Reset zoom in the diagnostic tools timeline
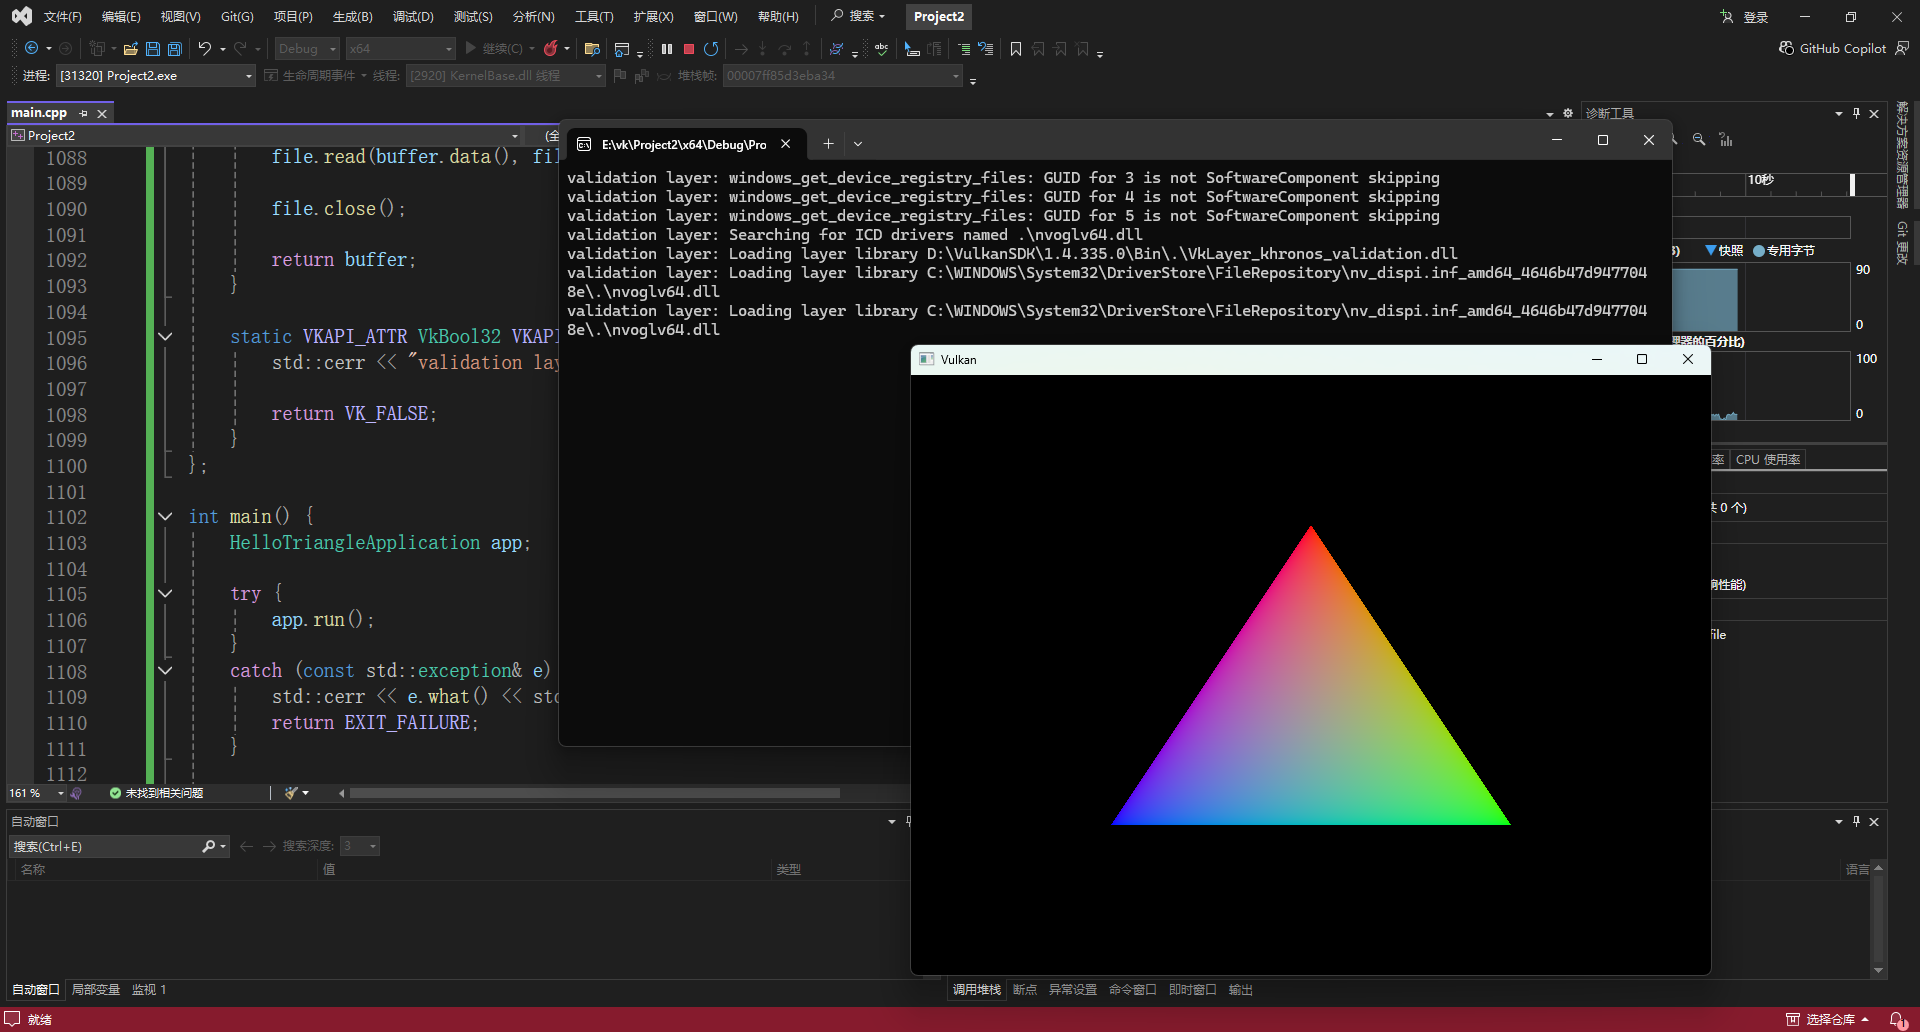Image resolution: width=1920 pixels, height=1032 pixels. click(x=1726, y=140)
